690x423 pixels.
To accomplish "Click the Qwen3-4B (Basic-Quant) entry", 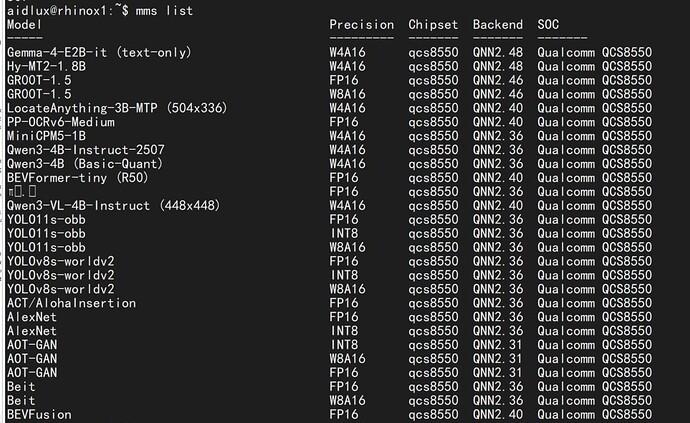I will pos(85,164).
